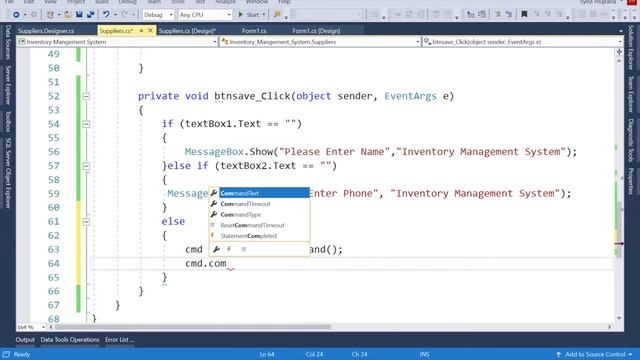This screenshot has width=640, height=360.
Task: Open the document tabs overflow dropdown arrow
Action: 620,31
